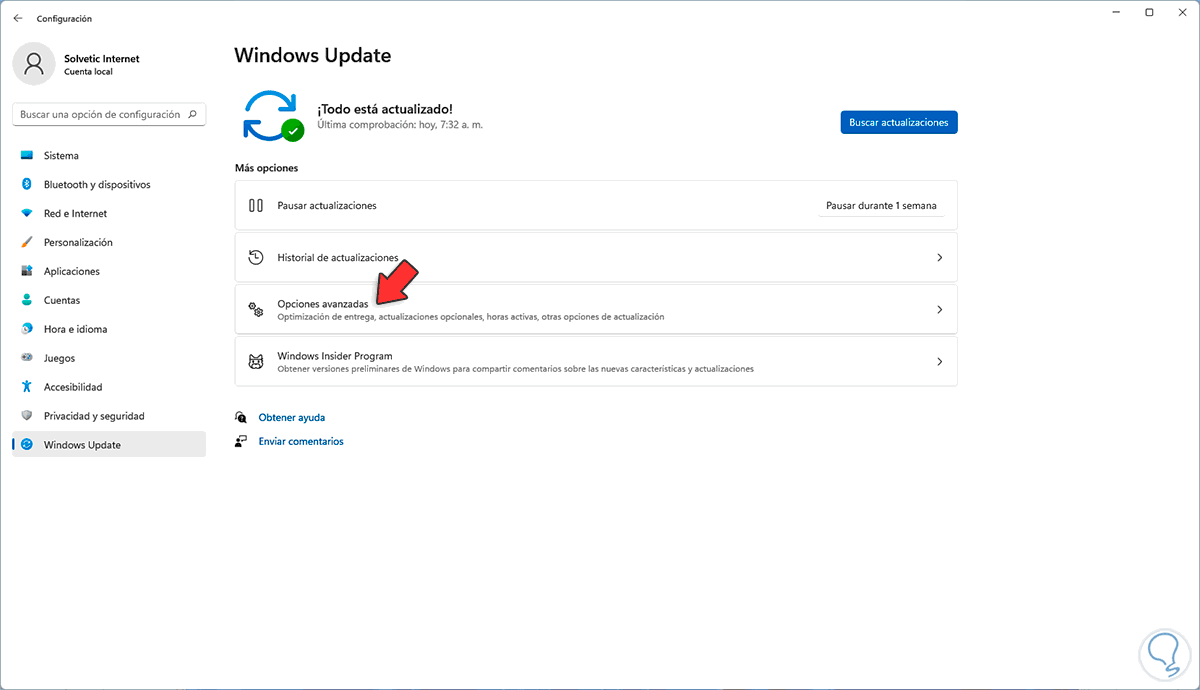Click the search magnifier icon
This screenshot has height=690, width=1200.
(x=193, y=114)
